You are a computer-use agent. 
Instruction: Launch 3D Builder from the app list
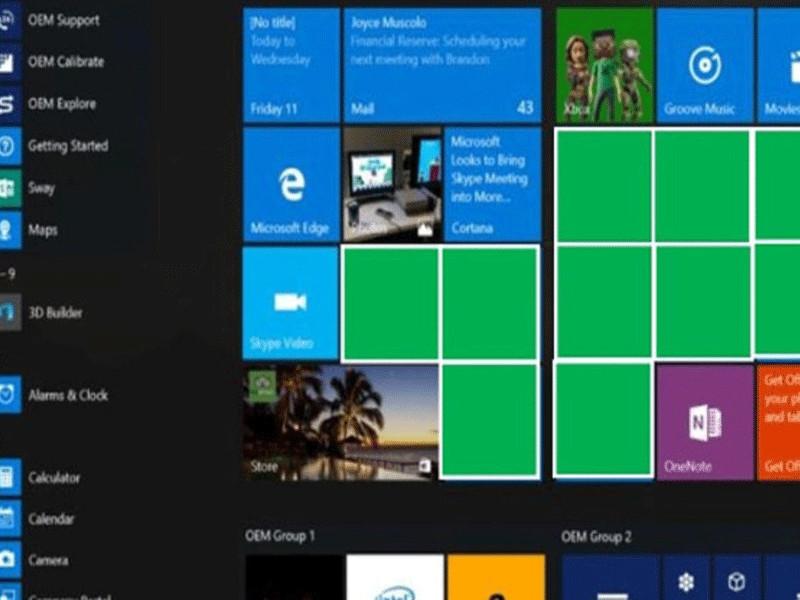(x=41, y=312)
